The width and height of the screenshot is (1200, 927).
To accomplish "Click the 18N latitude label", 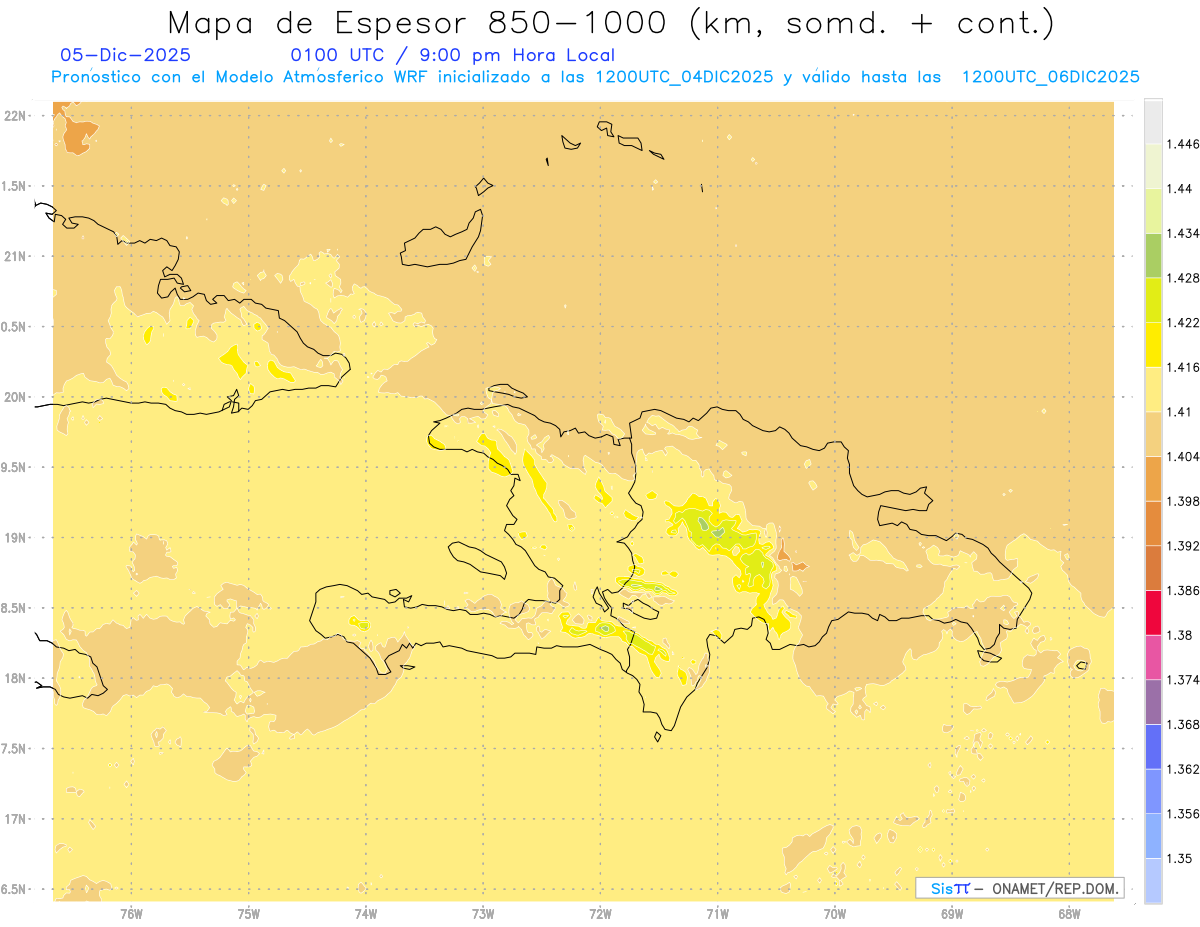I will (17, 678).
